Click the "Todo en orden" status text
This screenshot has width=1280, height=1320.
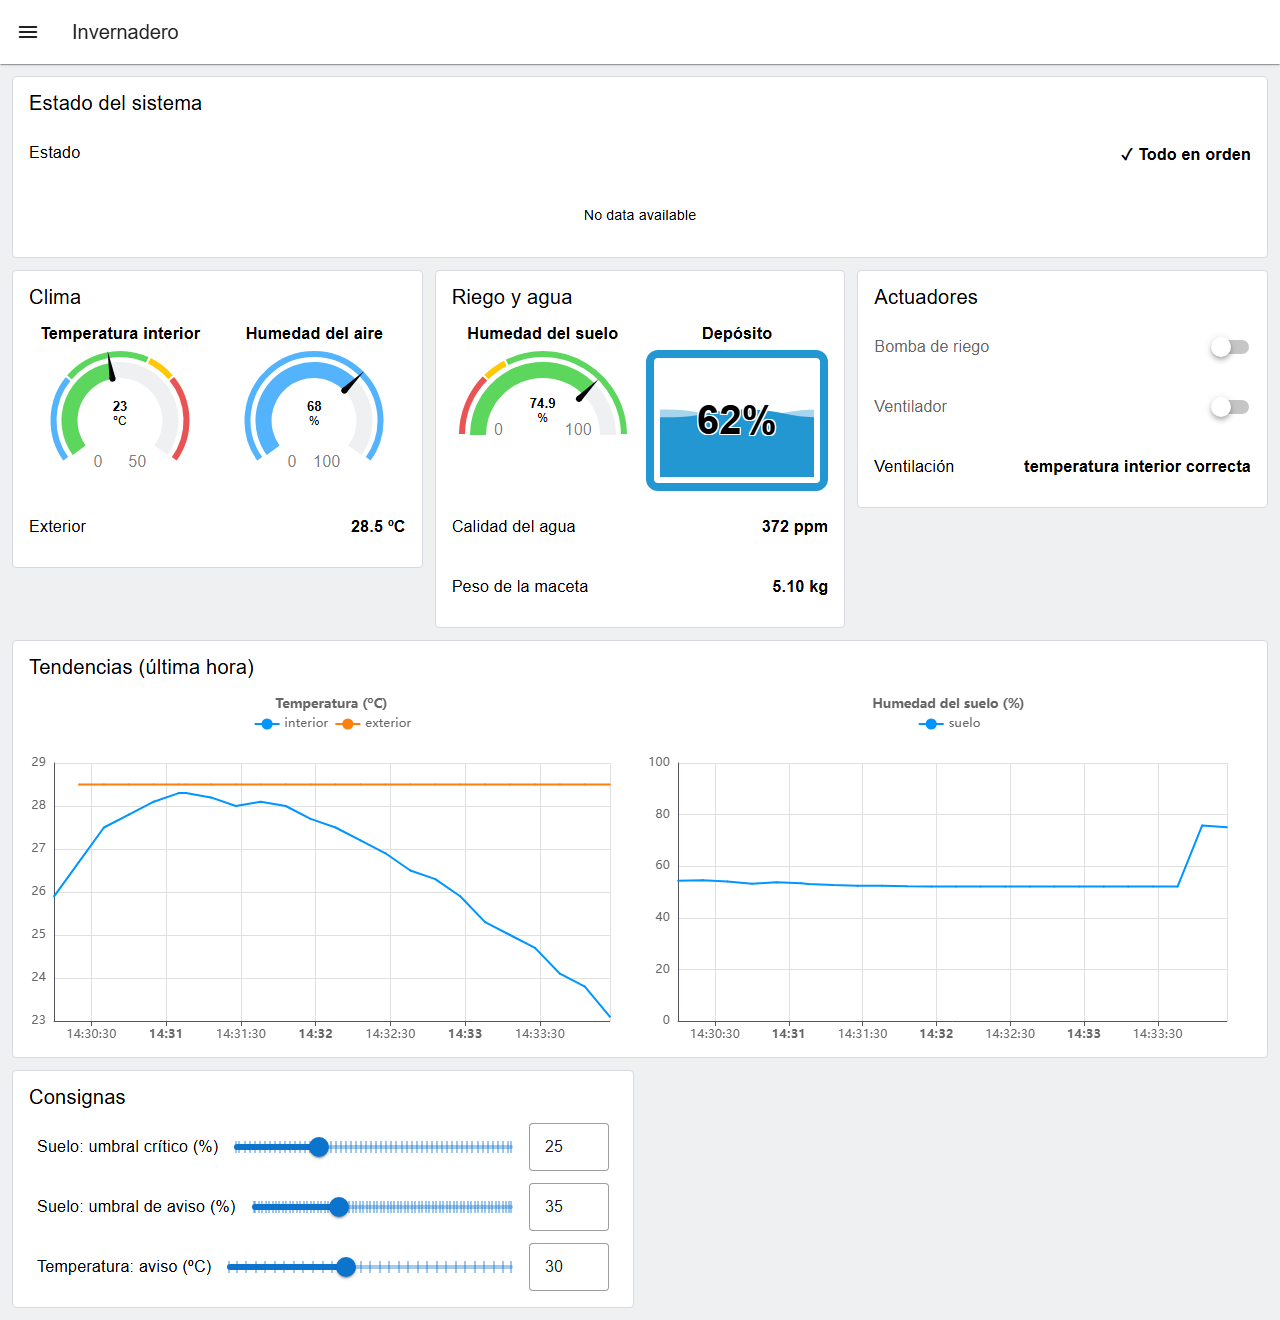click(1186, 154)
